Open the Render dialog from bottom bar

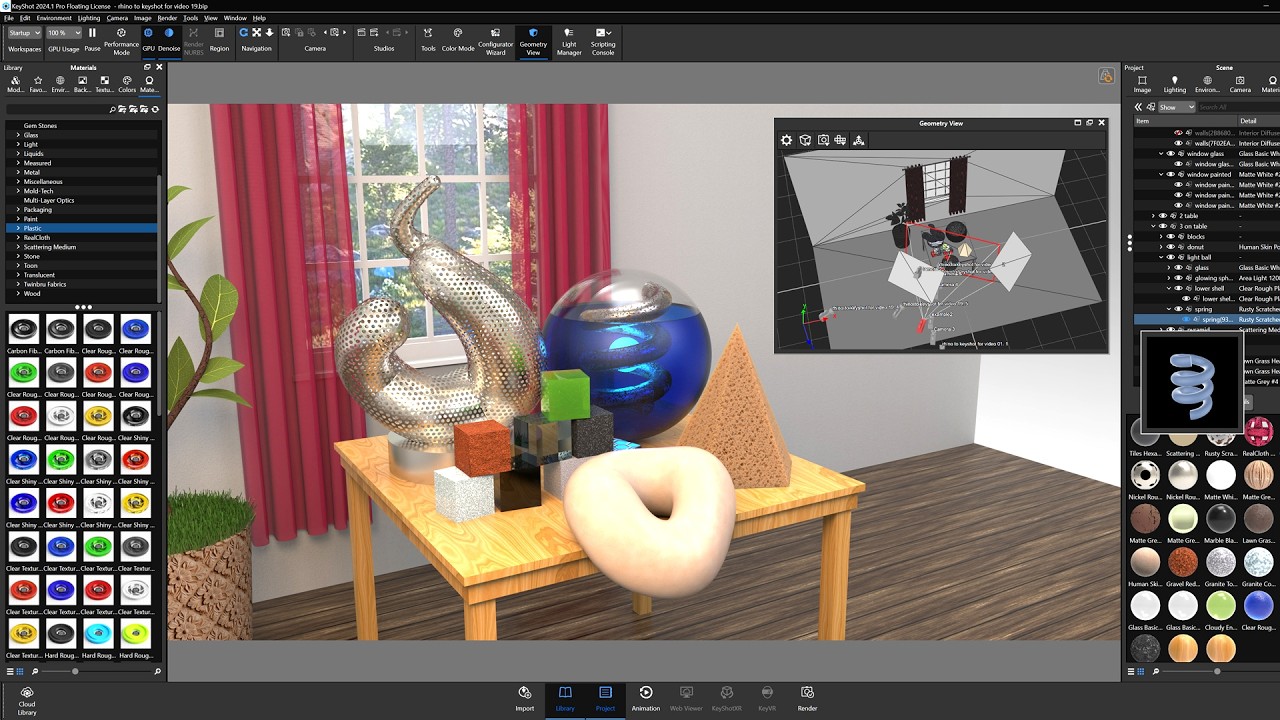(807, 698)
